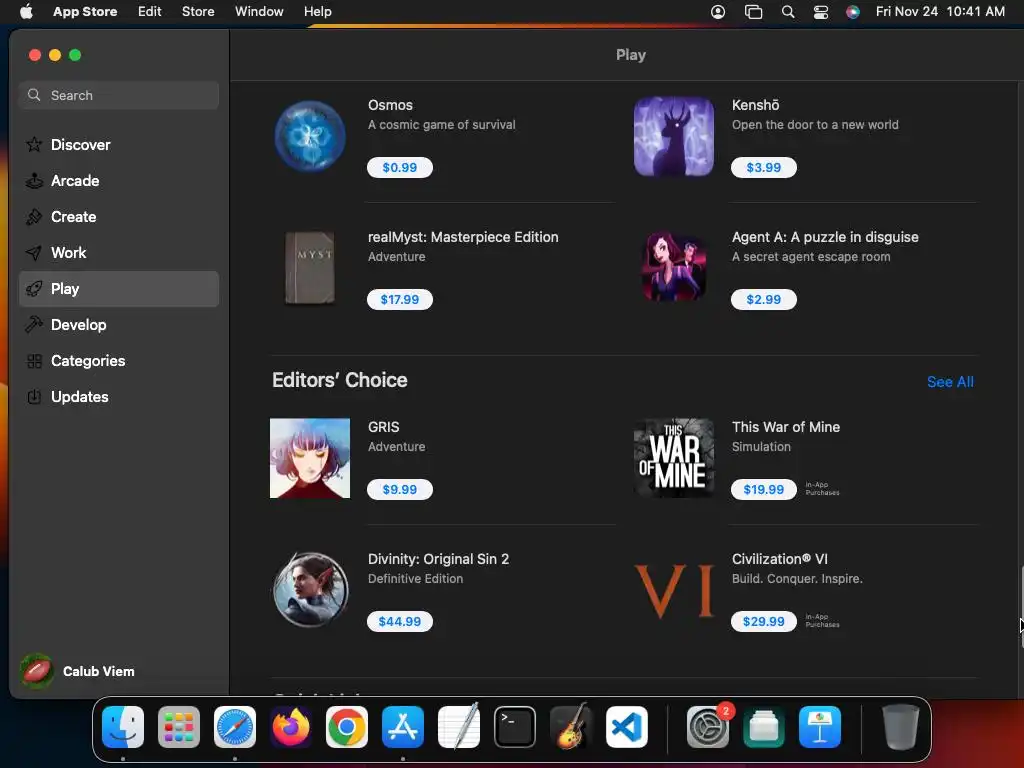The image size is (1024, 768).
Task: Open the Civilization VI icon
Action: [673, 591]
